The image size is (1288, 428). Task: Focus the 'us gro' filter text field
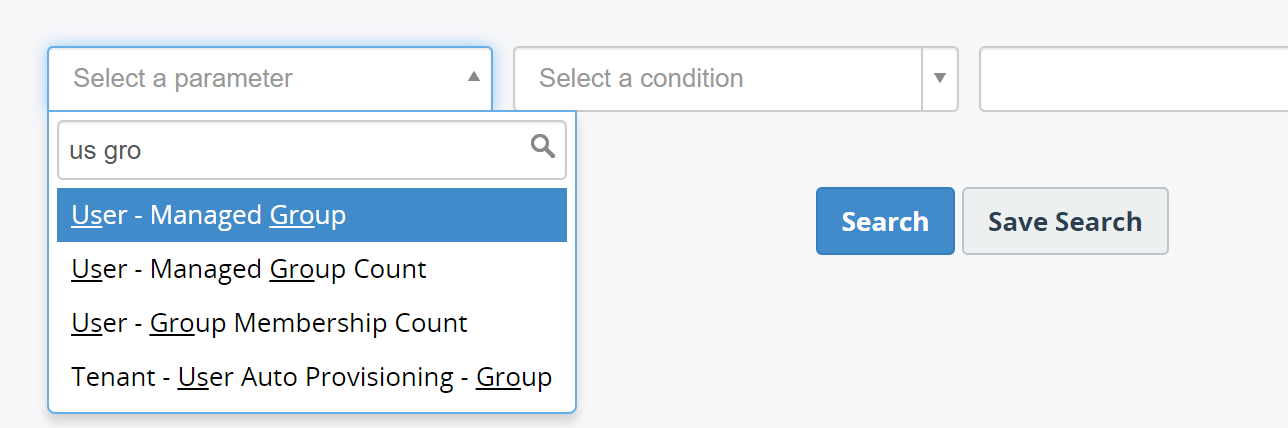pyautogui.click(x=312, y=150)
